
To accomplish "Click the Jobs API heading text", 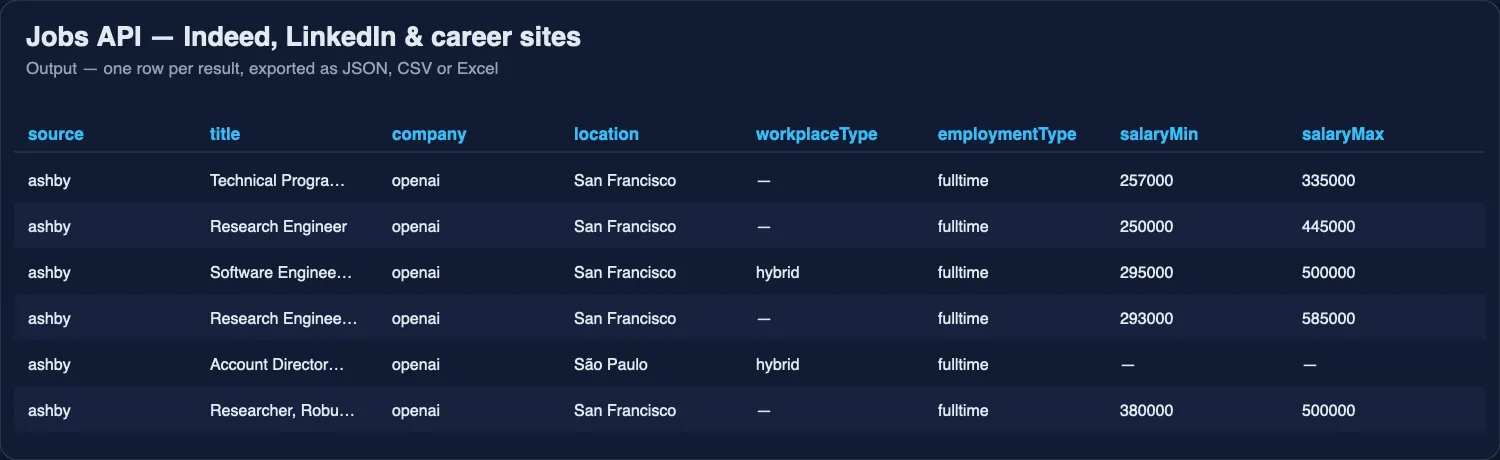I will 303,37.
